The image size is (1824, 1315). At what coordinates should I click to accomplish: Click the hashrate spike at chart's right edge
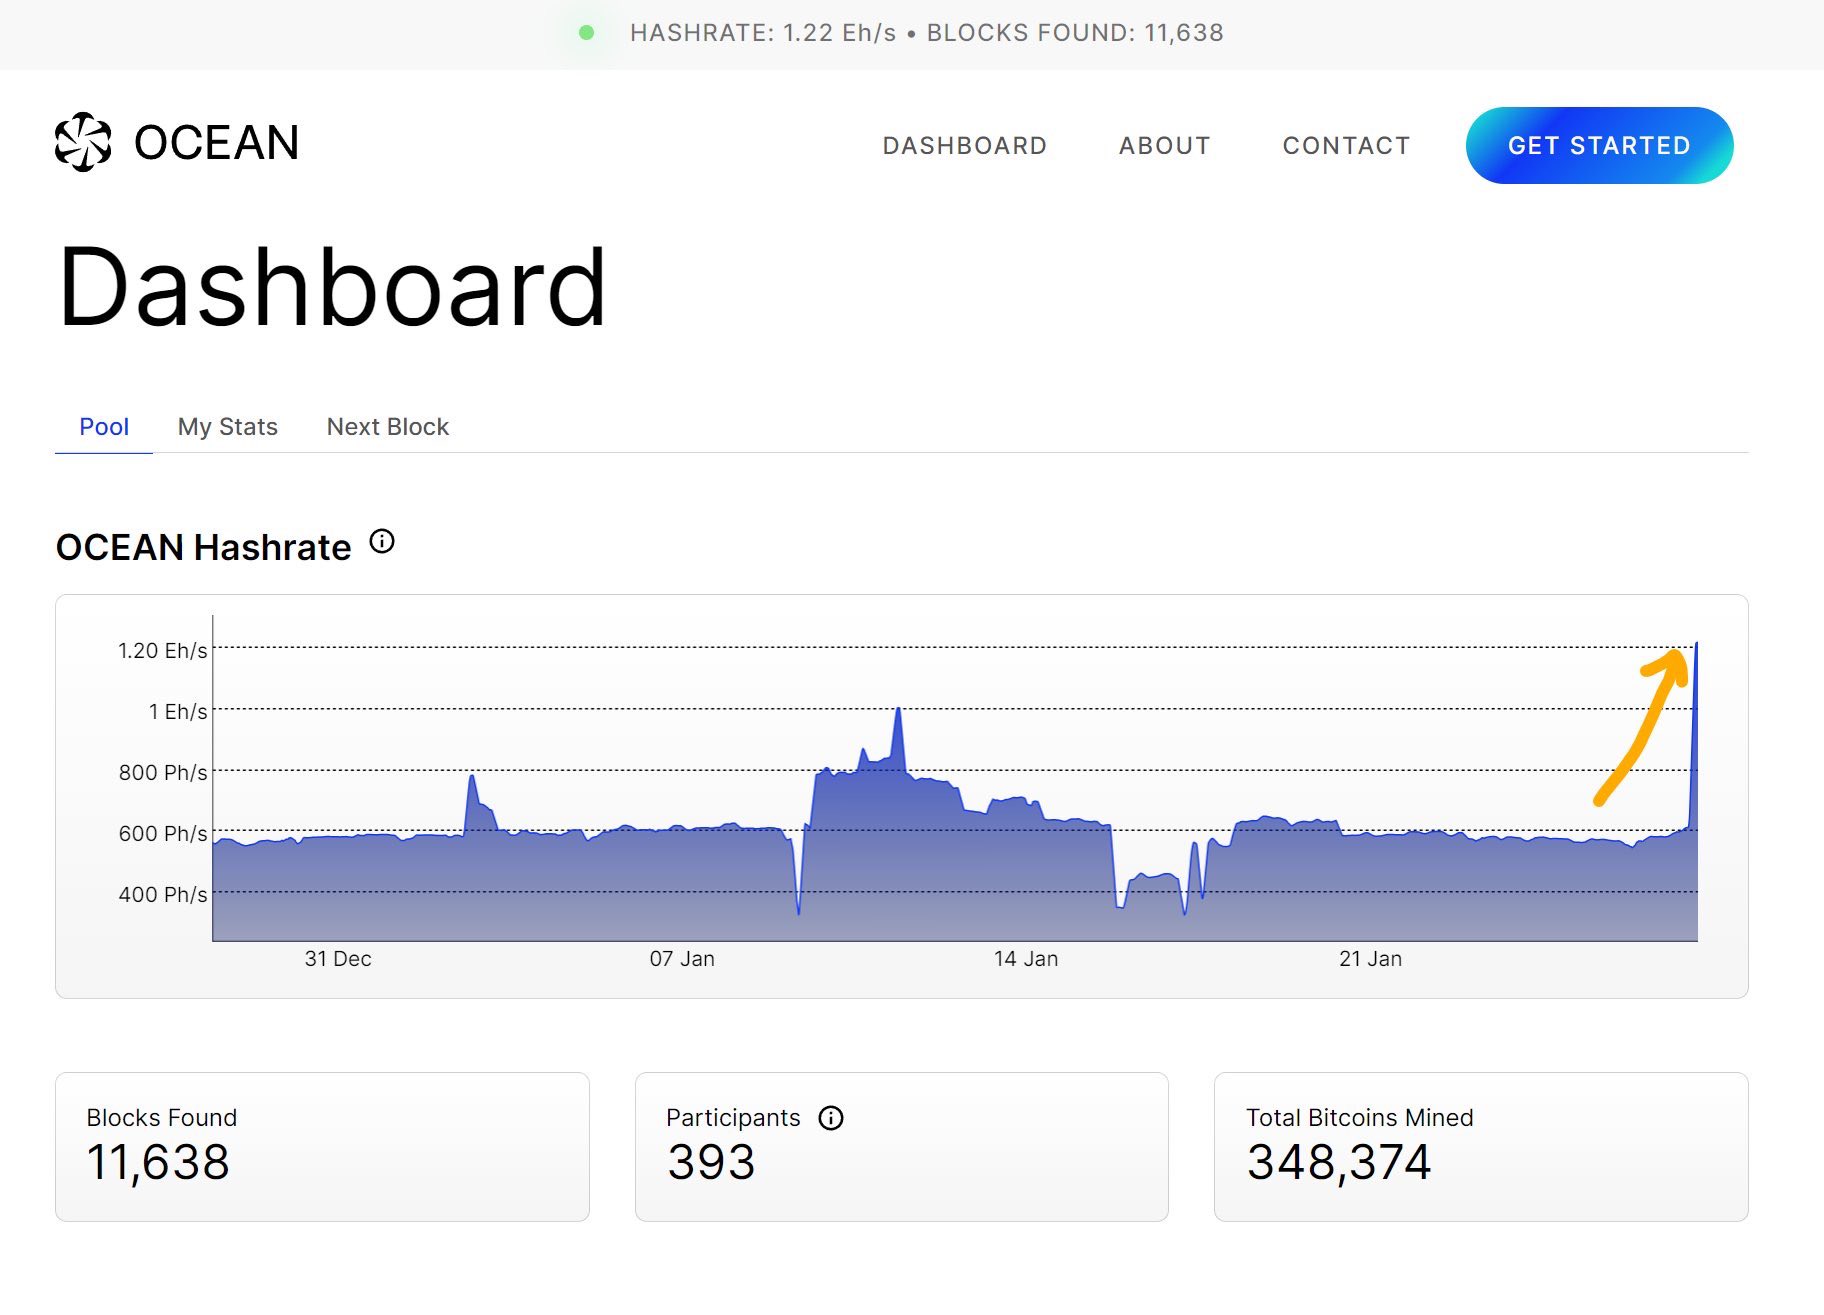1694,700
